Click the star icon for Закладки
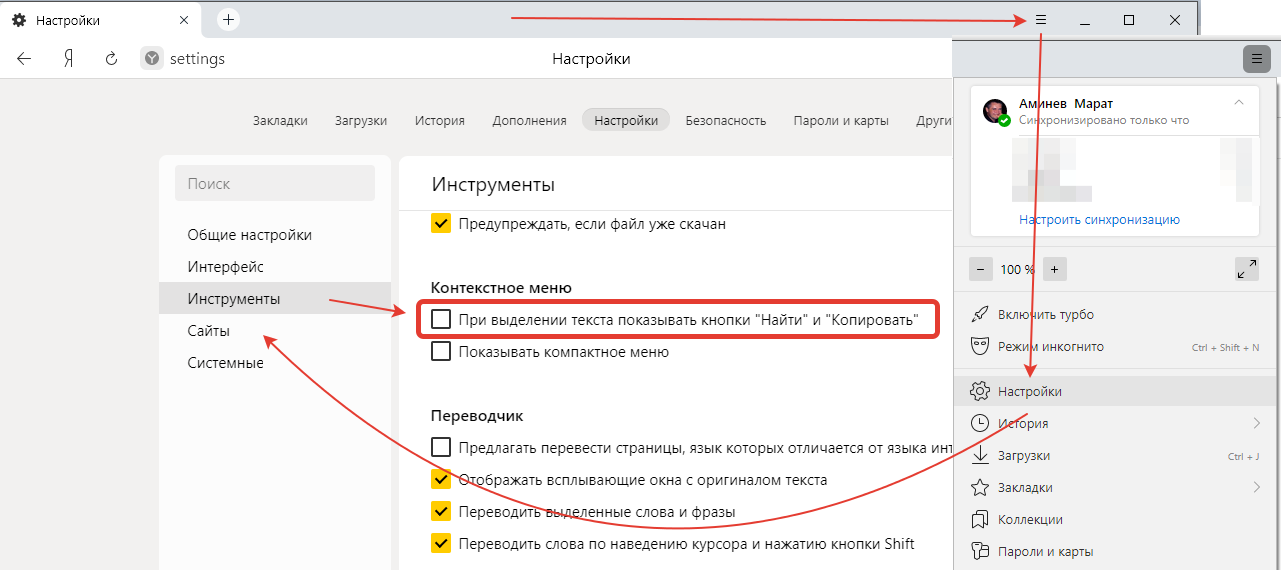The width and height of the screenshot is (1281, 570). 980,487
